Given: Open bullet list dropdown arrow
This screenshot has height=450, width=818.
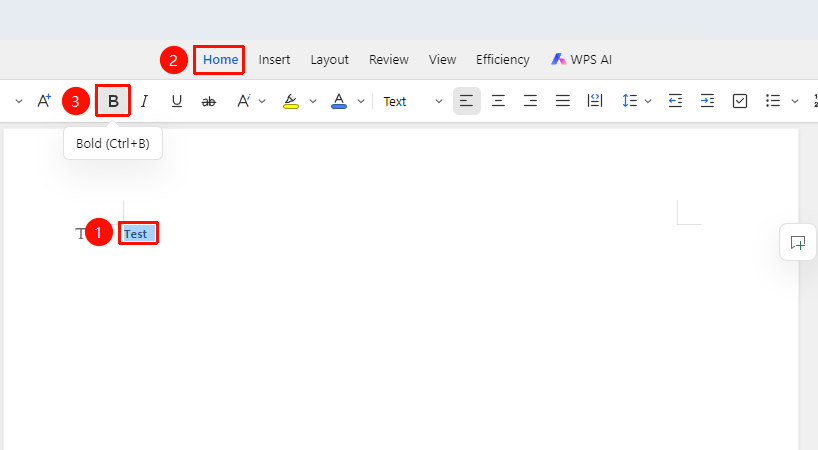Looking at the screenshot, I should point(795,101).
